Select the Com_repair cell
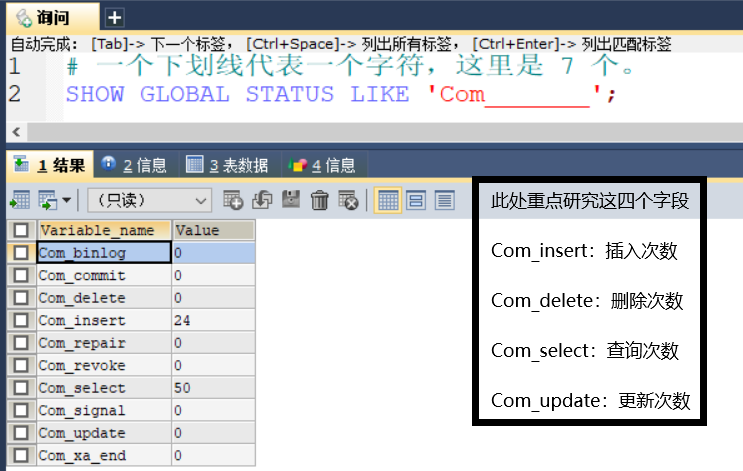The height and width of the screenshot is (471, 743). [x=104, y=343]
